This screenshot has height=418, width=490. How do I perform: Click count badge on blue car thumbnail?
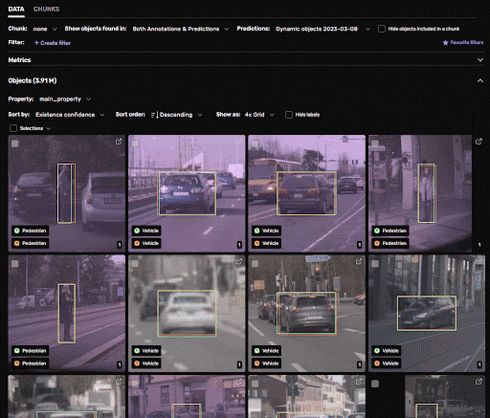tap(239, 245)
